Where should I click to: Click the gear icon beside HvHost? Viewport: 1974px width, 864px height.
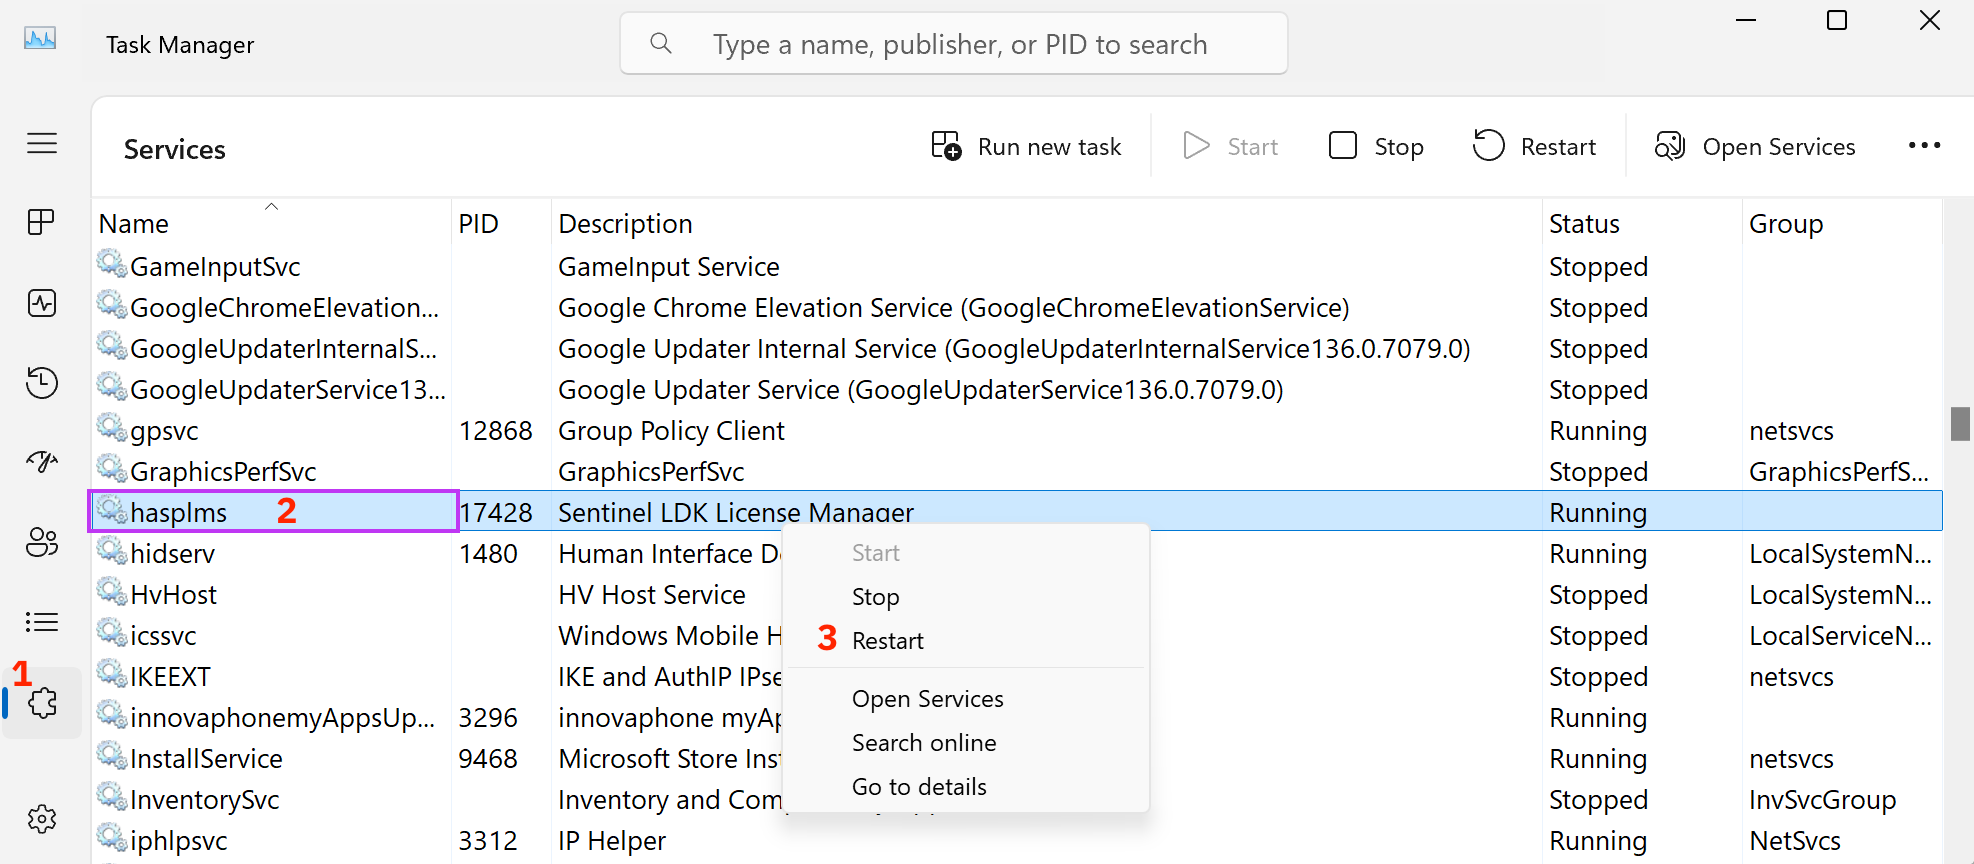click(111, 592)
